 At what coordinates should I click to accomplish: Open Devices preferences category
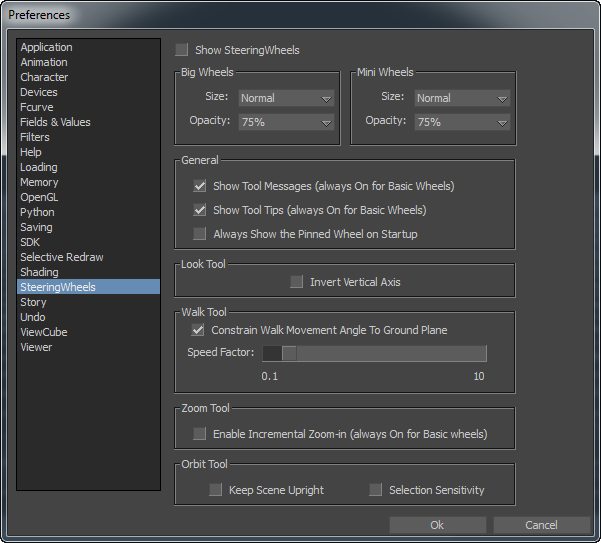(88, 92)
